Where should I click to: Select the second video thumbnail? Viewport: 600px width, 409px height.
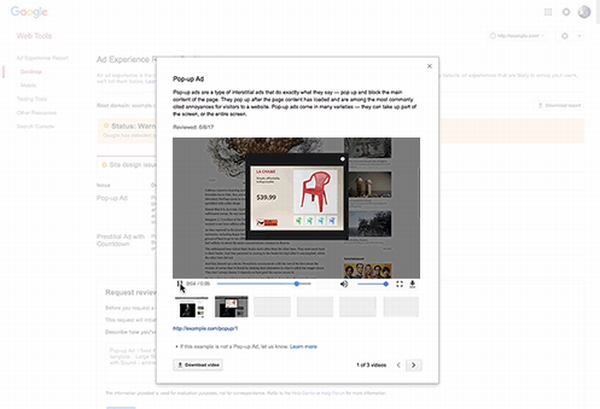coord(232,306)
